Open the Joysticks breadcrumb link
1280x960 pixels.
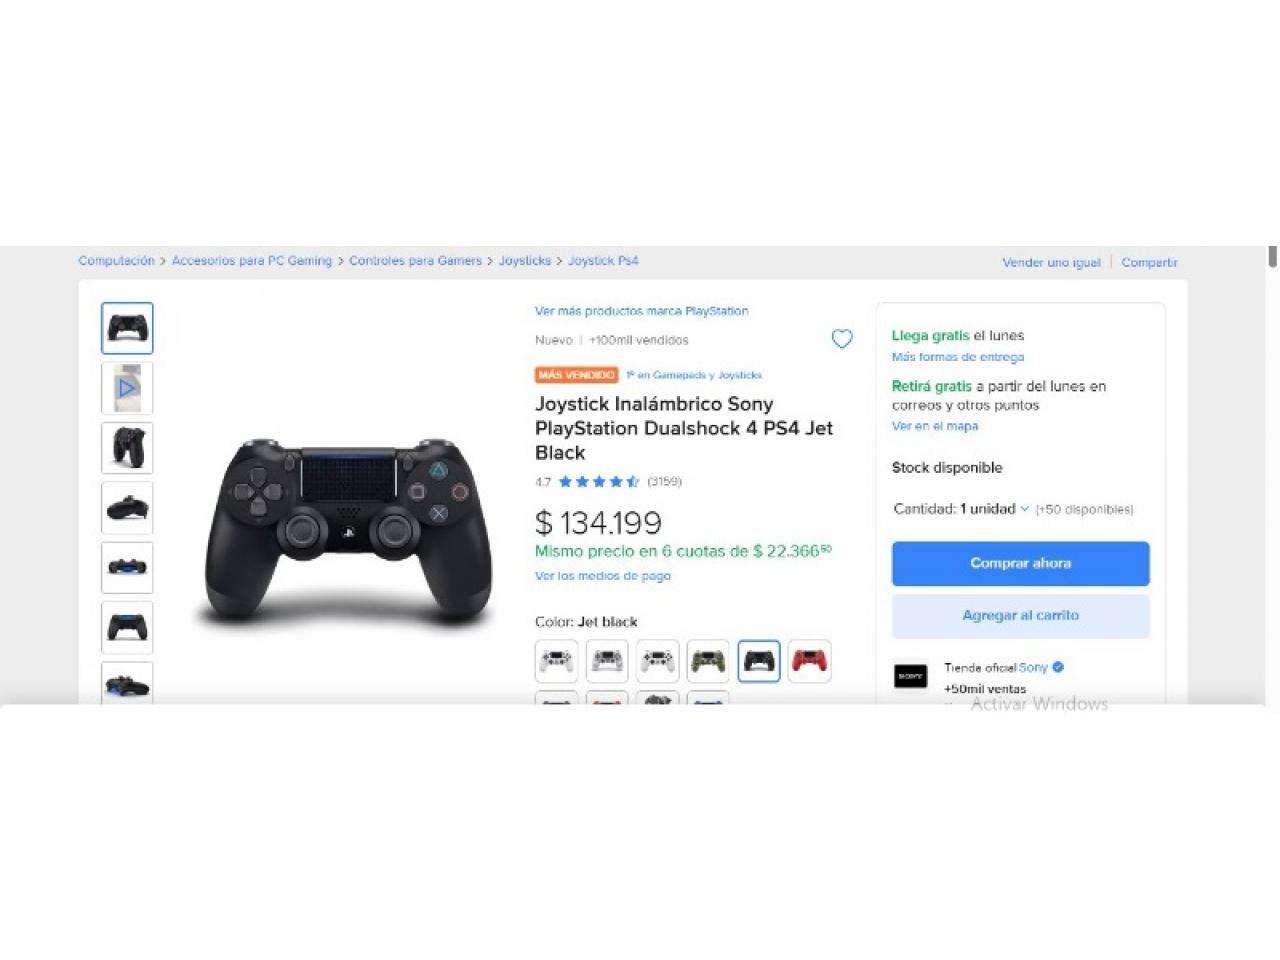point(525,261)
